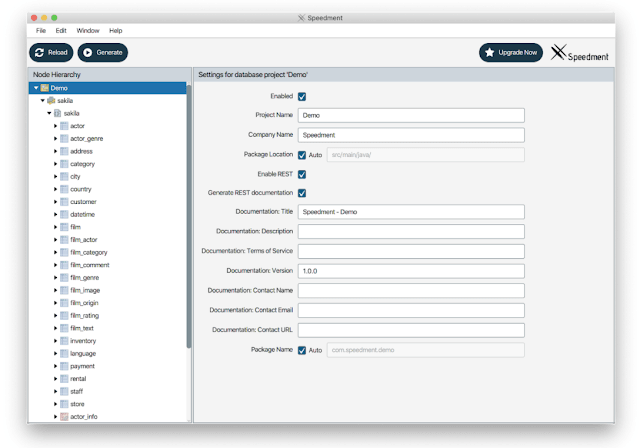Expand the payment table node
Image resolution: width=640 pixels, height=448 pixels.
pos(56,366)
